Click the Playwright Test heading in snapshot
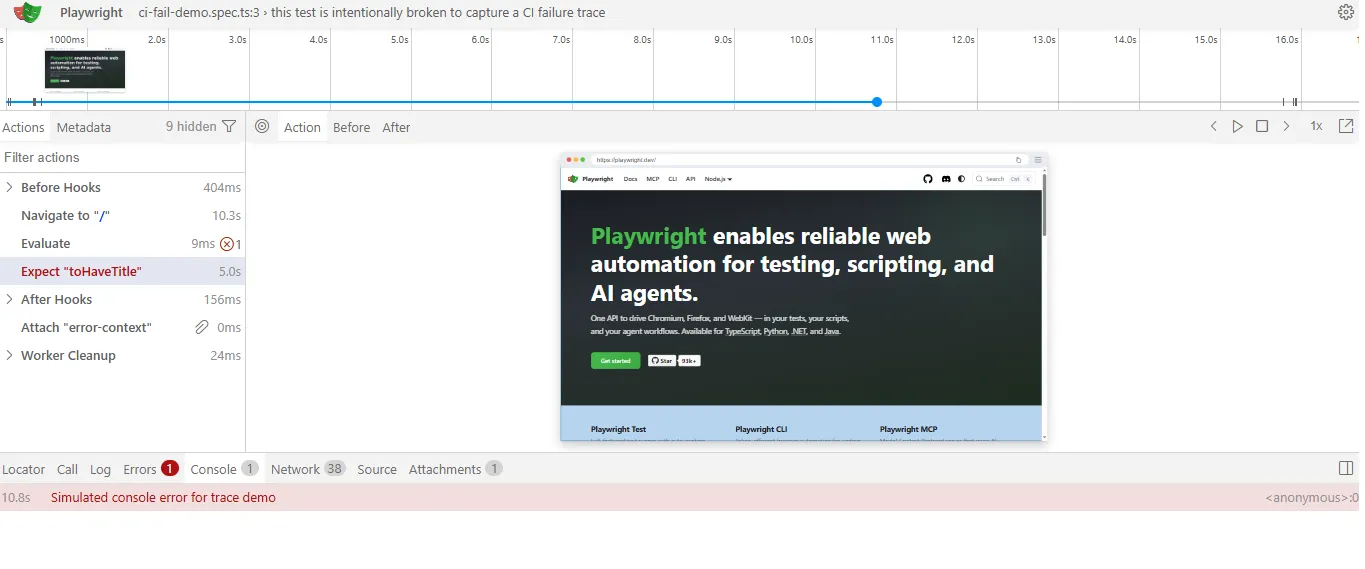 [618, 429]
